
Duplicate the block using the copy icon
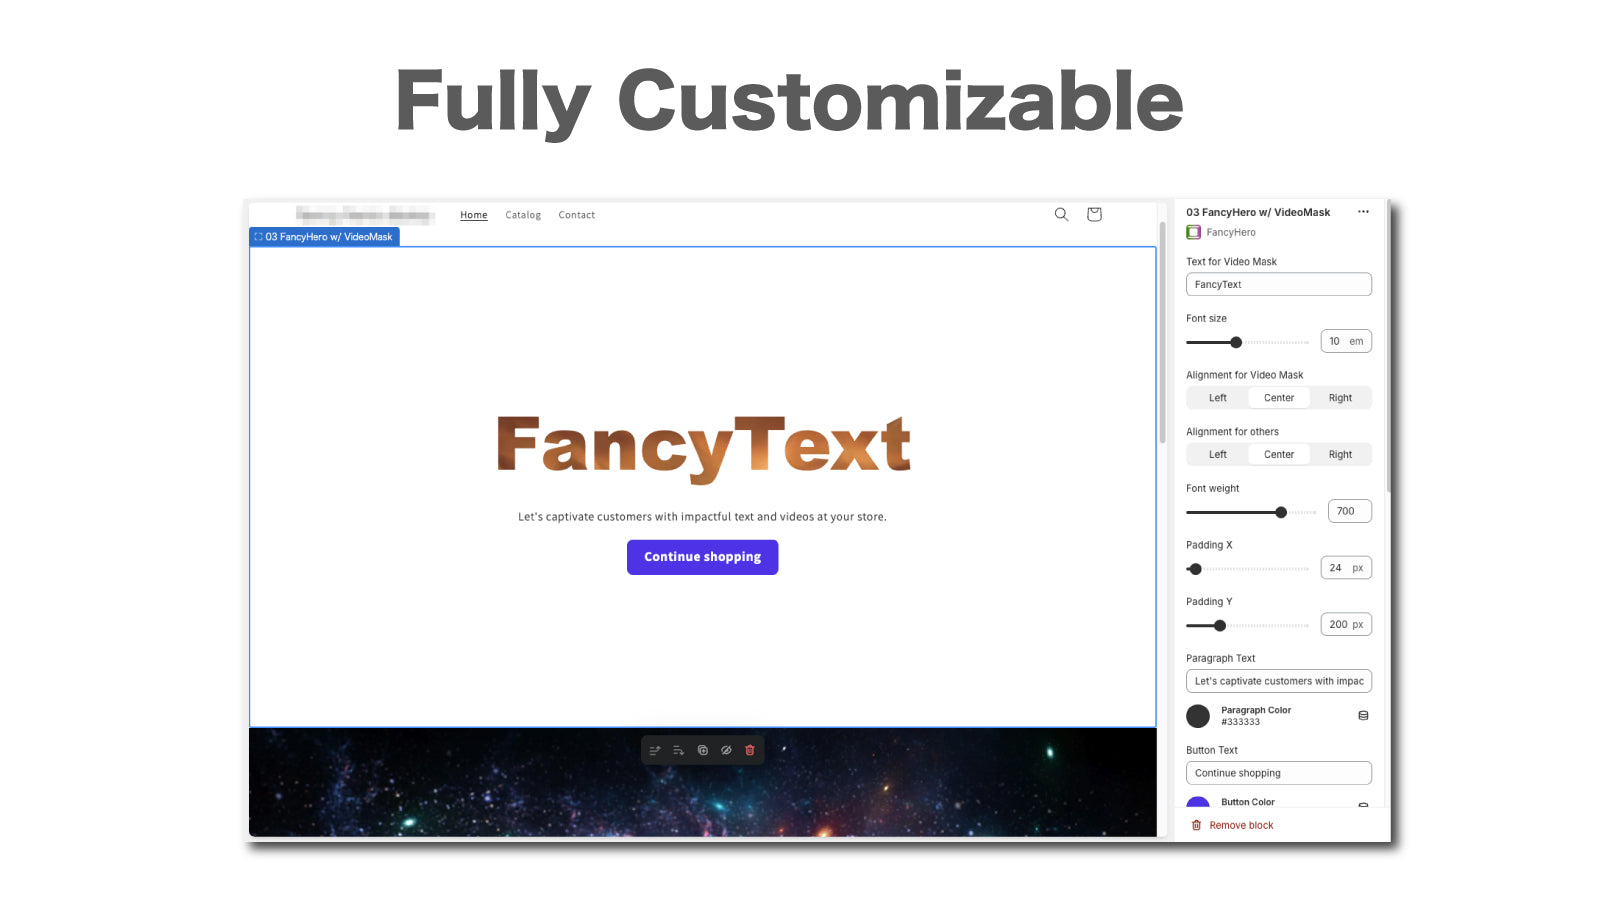tap(702, 750)
